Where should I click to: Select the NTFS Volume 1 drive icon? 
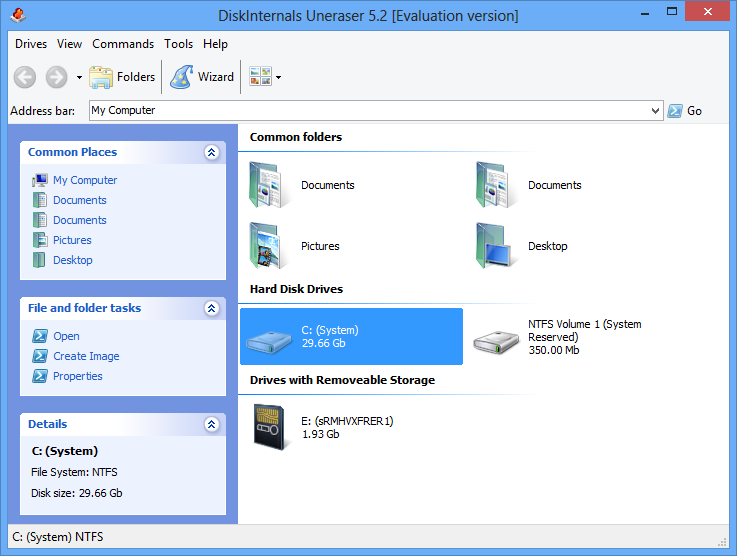click(x=495, y=338)
